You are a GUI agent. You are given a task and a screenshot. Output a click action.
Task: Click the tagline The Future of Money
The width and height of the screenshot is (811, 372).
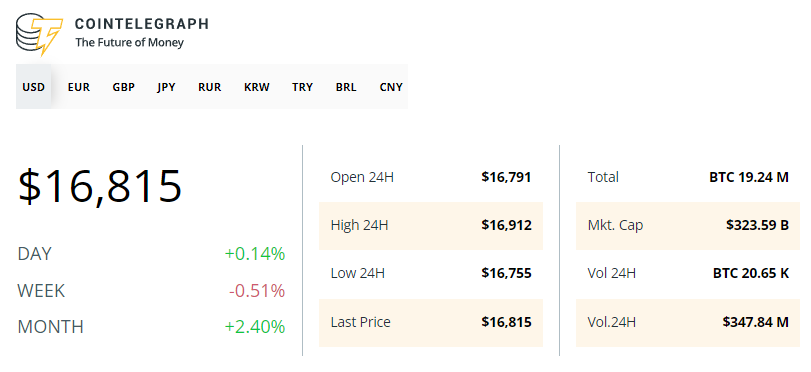129,43
